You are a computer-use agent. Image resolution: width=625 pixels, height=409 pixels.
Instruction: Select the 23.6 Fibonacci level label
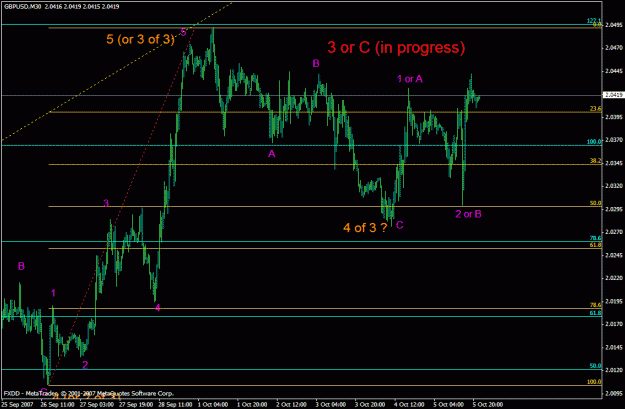point(596,108)
